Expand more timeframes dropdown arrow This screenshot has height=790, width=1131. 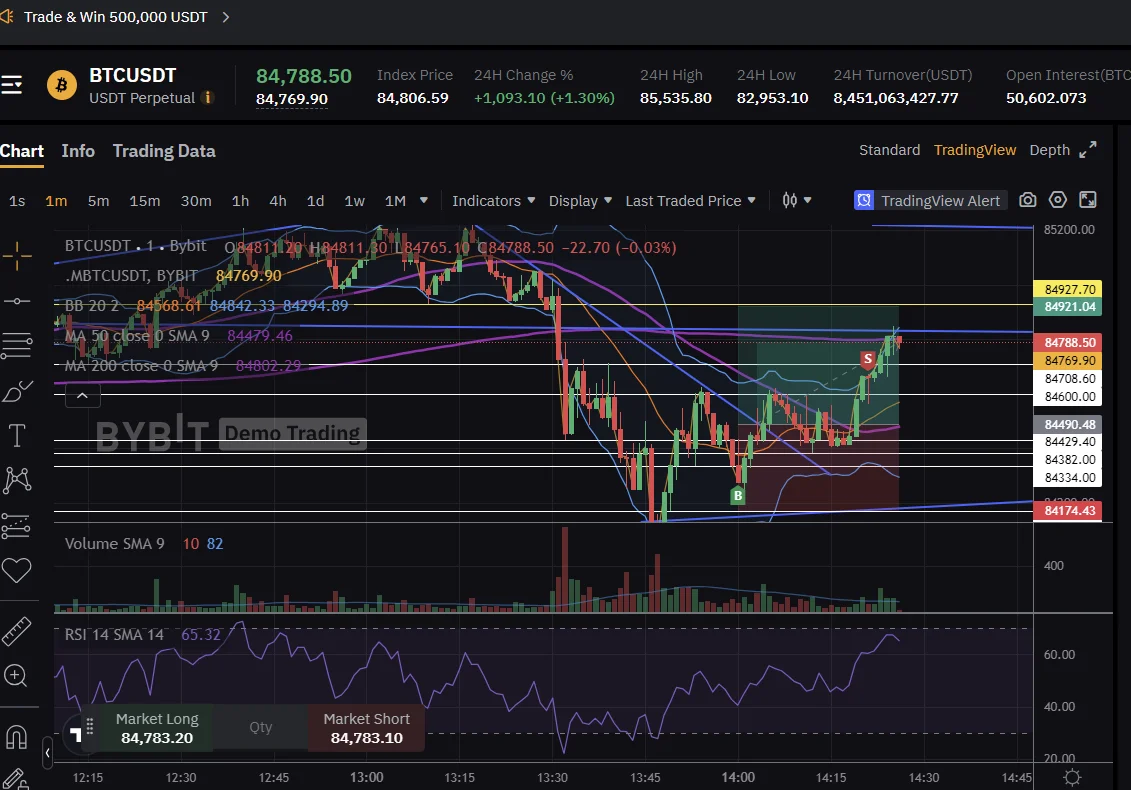tap(423, 200)
